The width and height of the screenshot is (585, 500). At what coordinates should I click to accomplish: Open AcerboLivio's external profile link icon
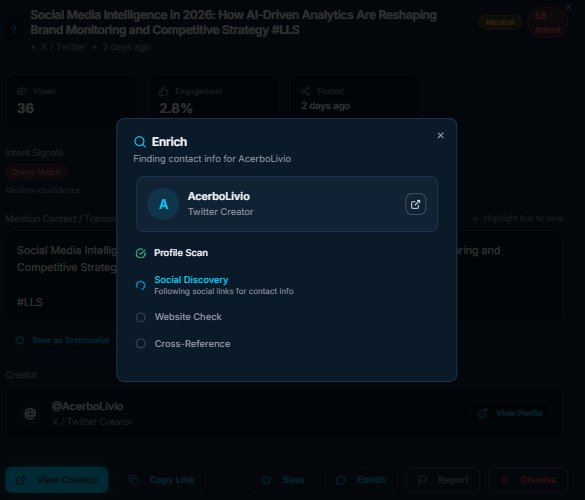[415, 204]
